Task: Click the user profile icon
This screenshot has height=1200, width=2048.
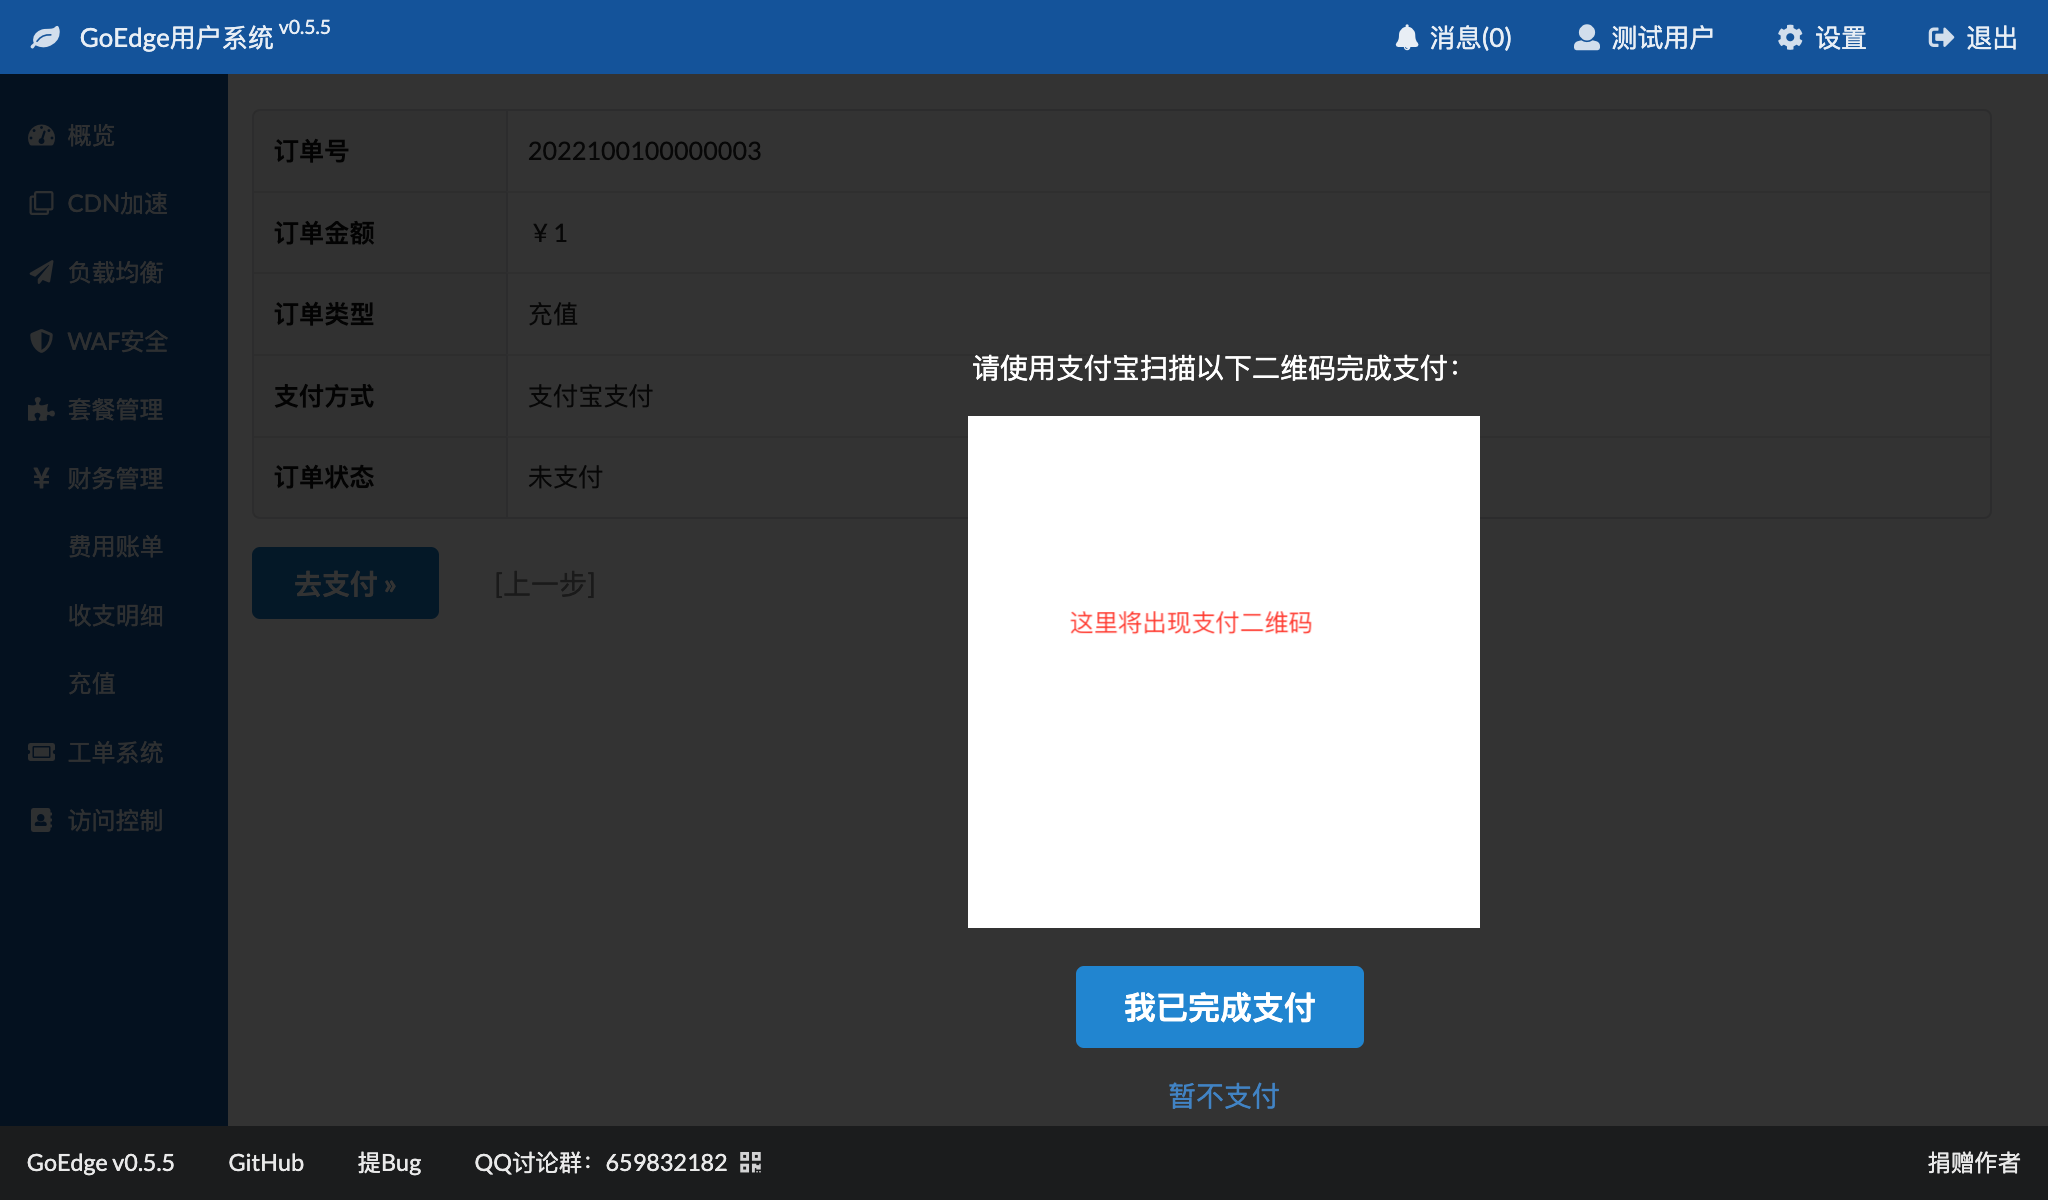Action: tap(1586, 38)
